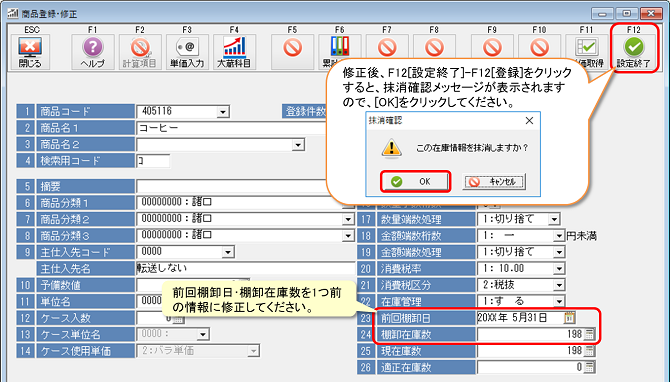Viewport: 670px width, 382px height.
Task: Click the 棚卸在庫数 value 198 field
Action: [x=530, y=334]
